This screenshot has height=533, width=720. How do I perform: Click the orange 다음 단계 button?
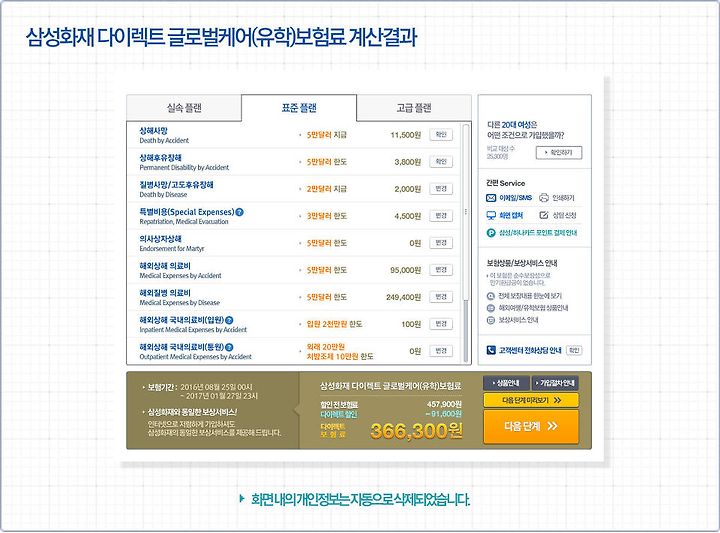pos(531,426)
